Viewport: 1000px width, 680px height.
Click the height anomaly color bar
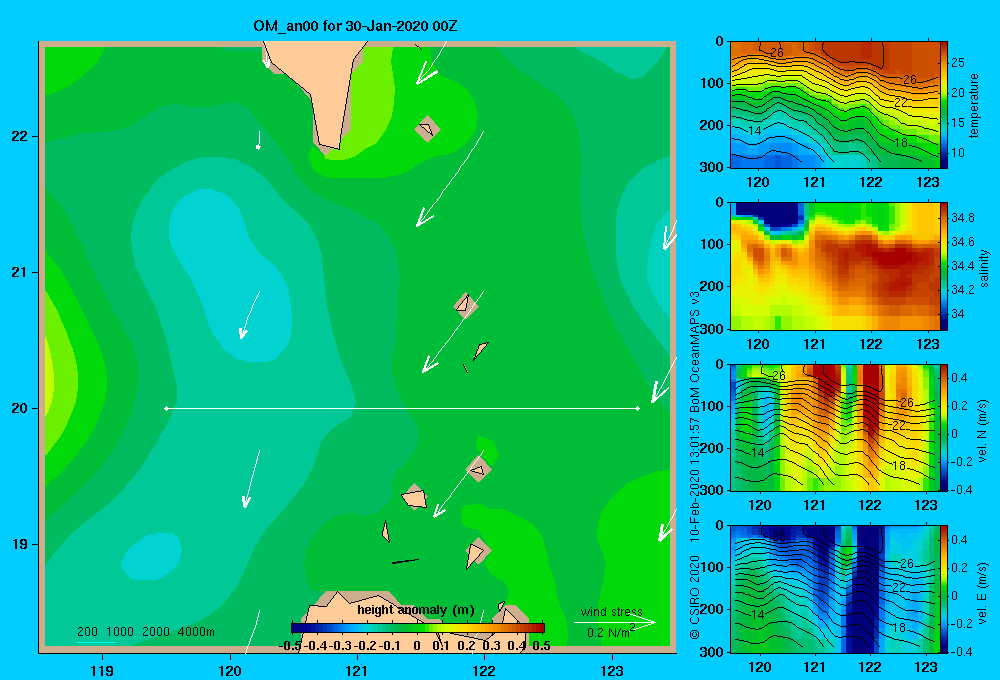coord(417,628)
